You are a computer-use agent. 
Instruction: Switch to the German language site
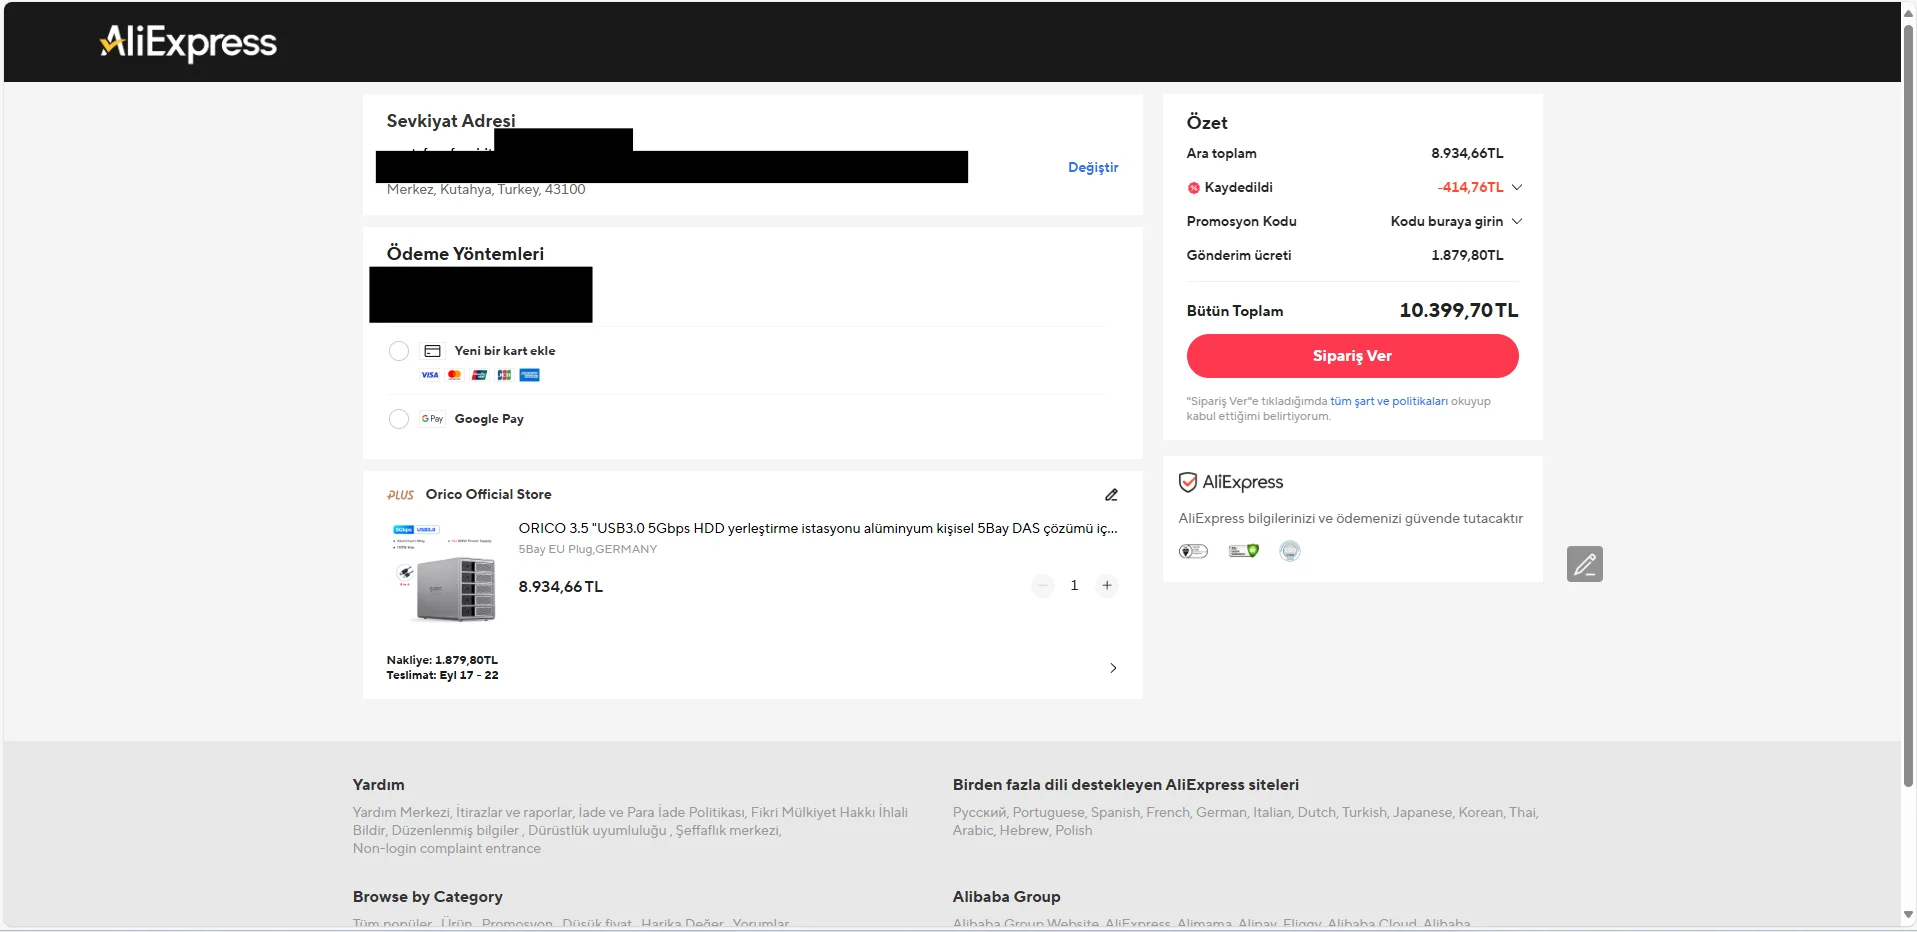[1222, 813]
